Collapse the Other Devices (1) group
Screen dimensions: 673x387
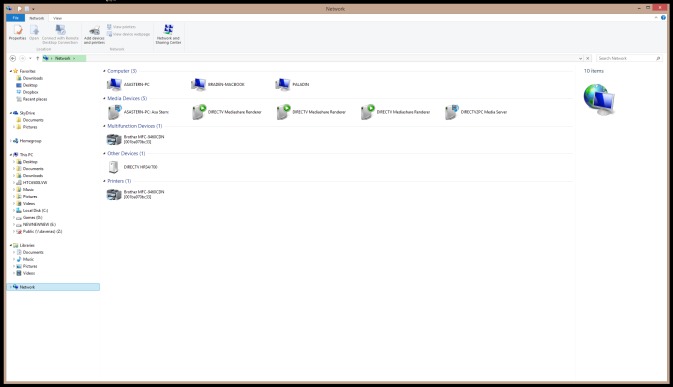tap(104, 153)
